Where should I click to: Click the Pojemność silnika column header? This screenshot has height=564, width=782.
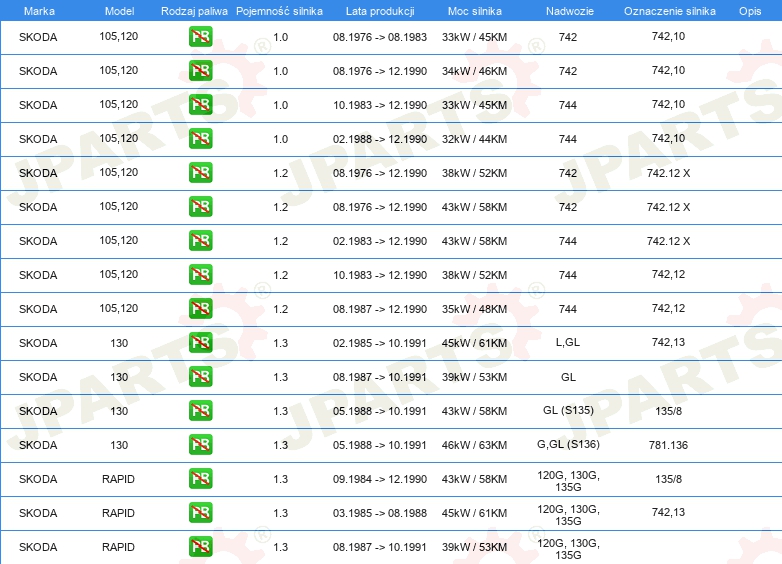click(x=279, y=11)
